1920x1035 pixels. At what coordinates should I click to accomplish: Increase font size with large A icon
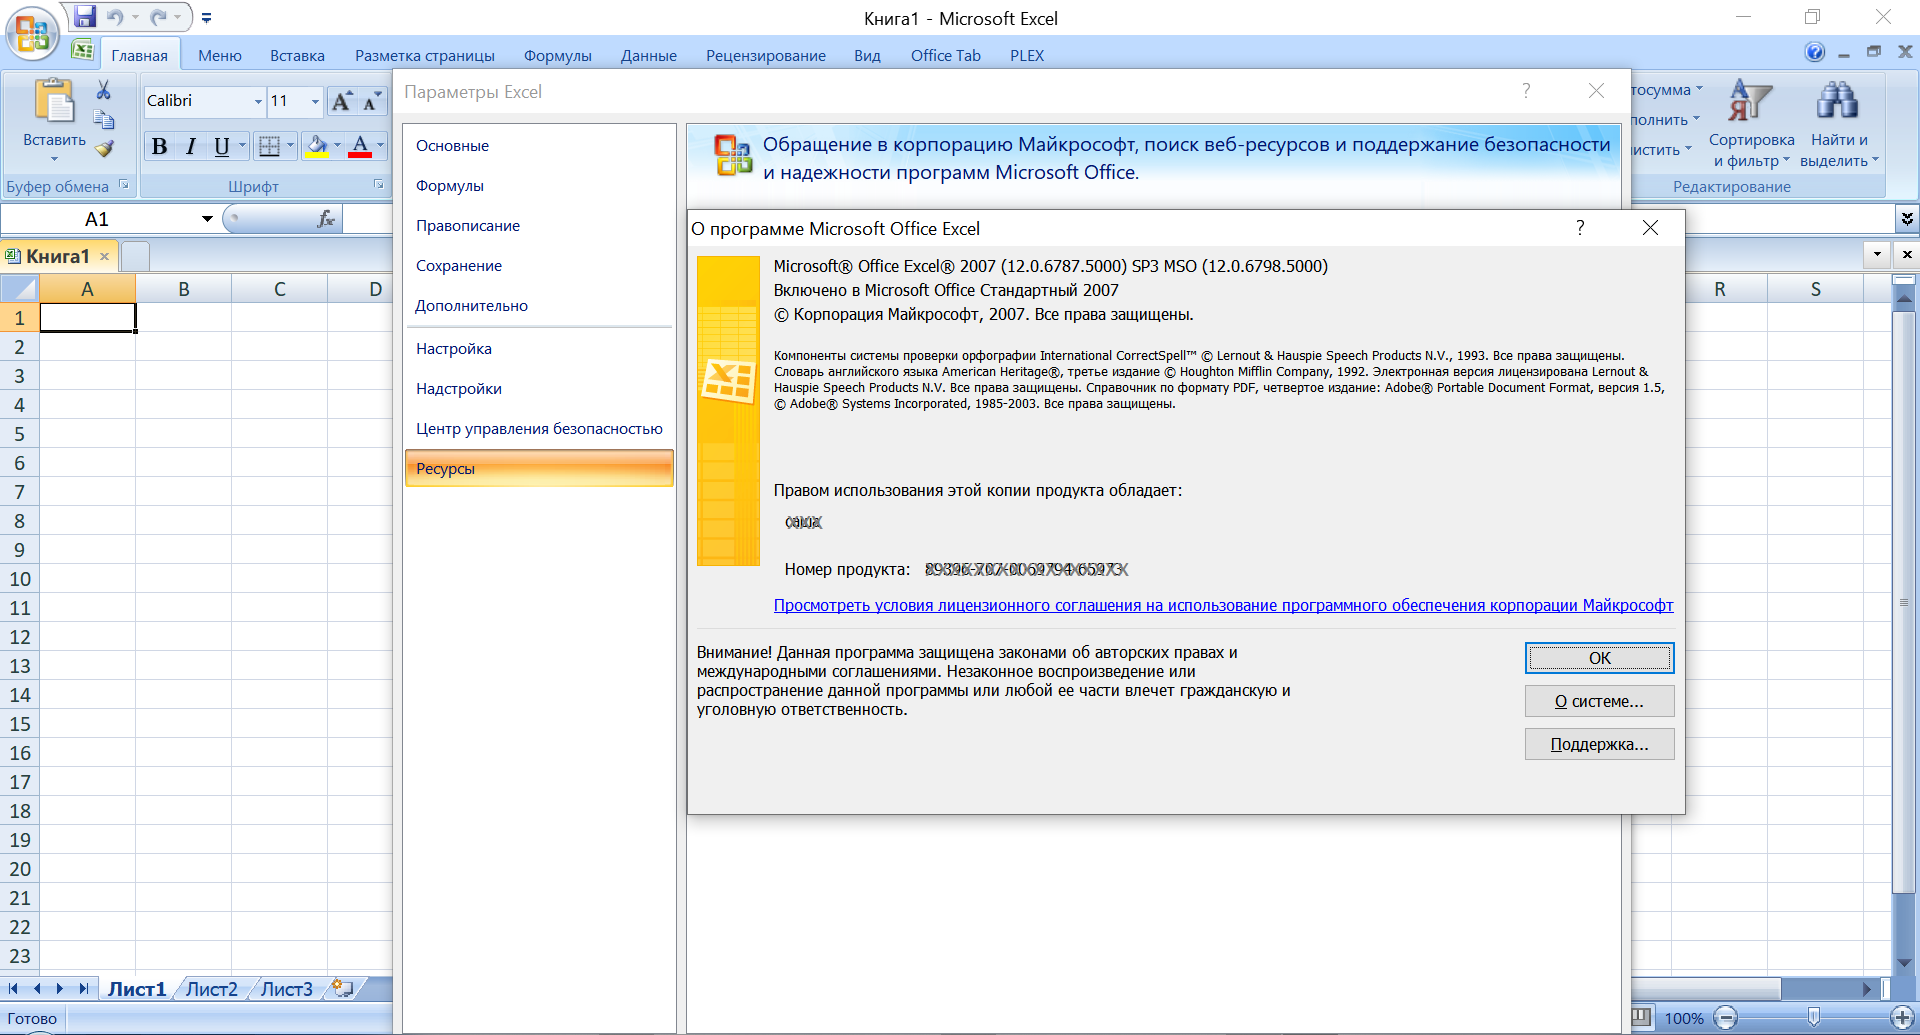(x=342, y=101)
